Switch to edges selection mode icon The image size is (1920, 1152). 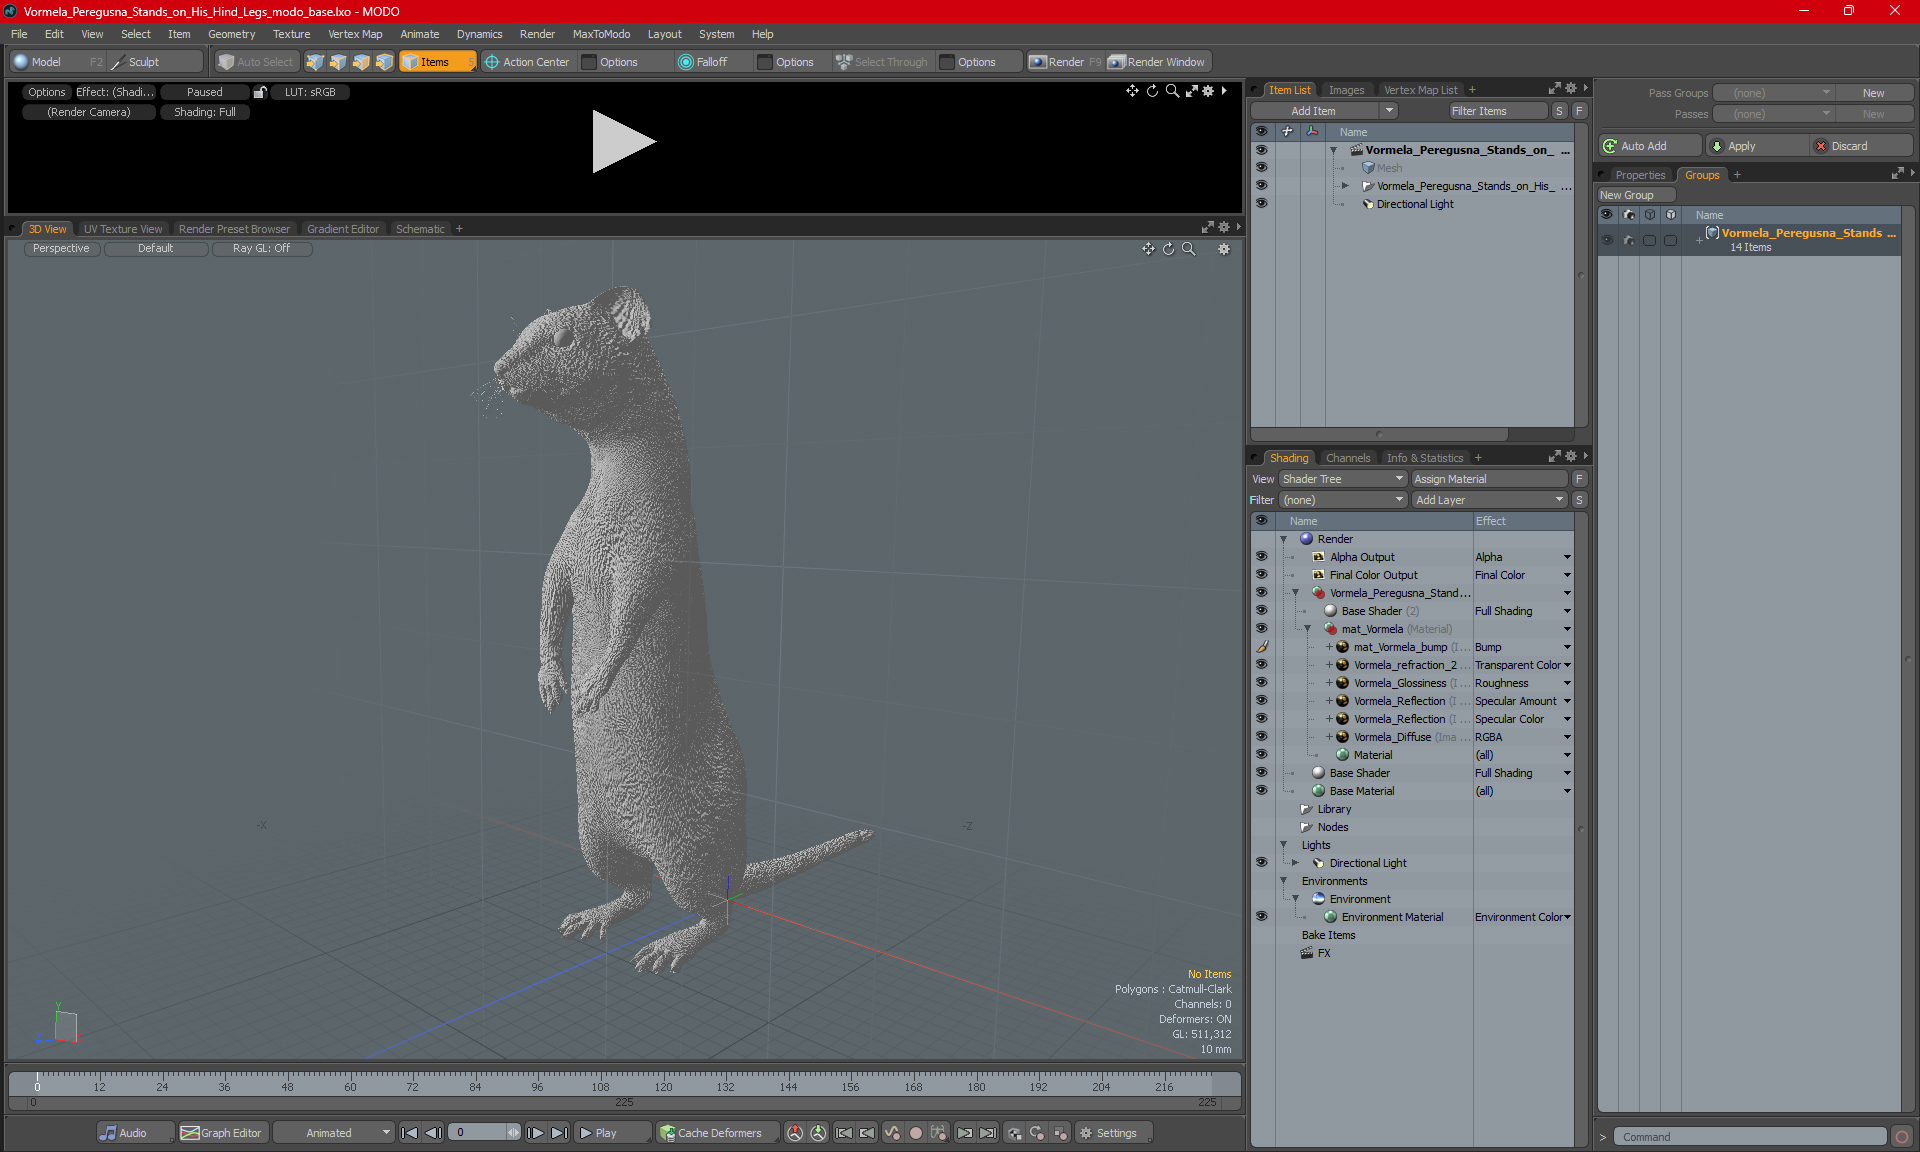pyautogui.click(x=338, y=62)
